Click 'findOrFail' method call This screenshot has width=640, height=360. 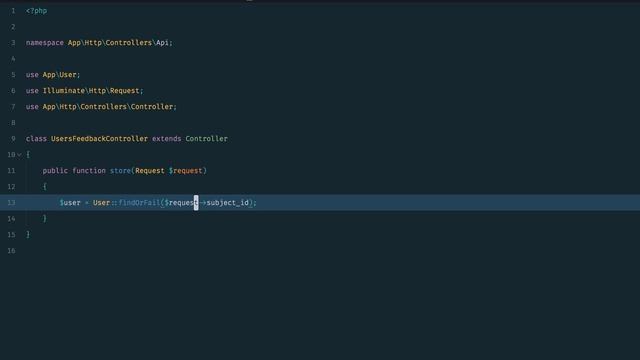click(139, 203)
